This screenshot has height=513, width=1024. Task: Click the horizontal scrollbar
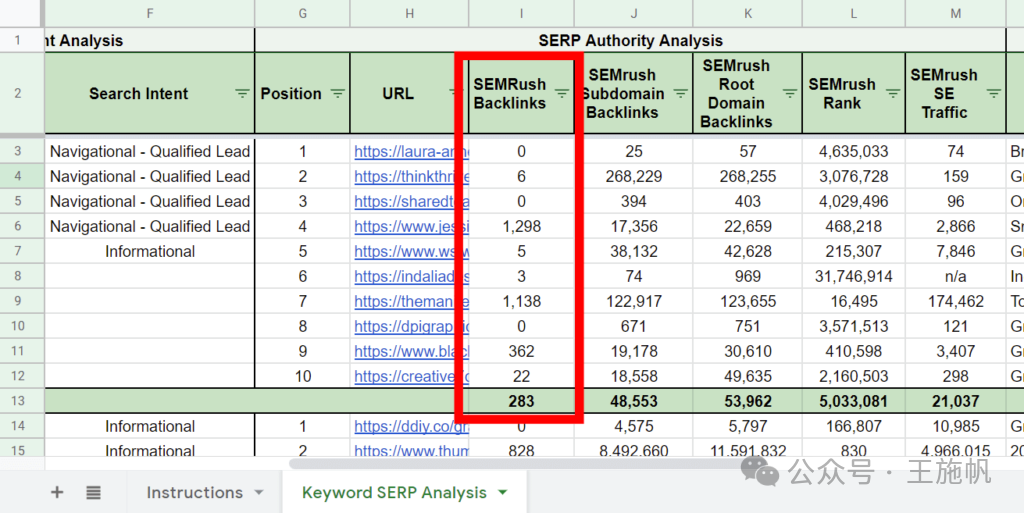pos(522,463)
